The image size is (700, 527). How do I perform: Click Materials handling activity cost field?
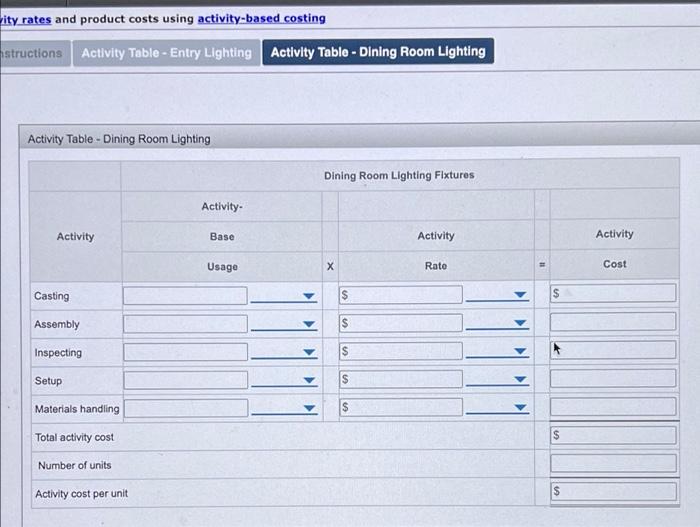[x=613, y=407]
